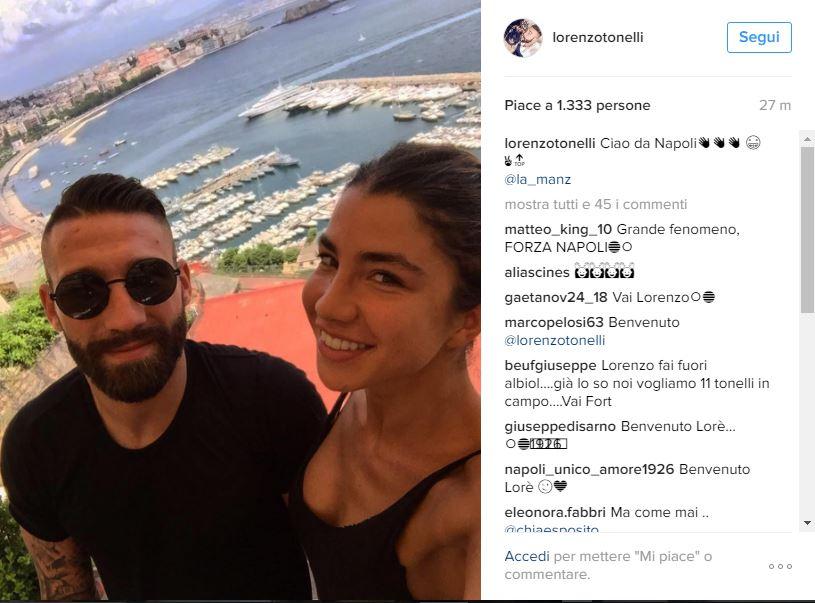This screenshot has height=603, width=815.
Task: Open the @la_manz tagged profile link
Action: pos(537,179)
